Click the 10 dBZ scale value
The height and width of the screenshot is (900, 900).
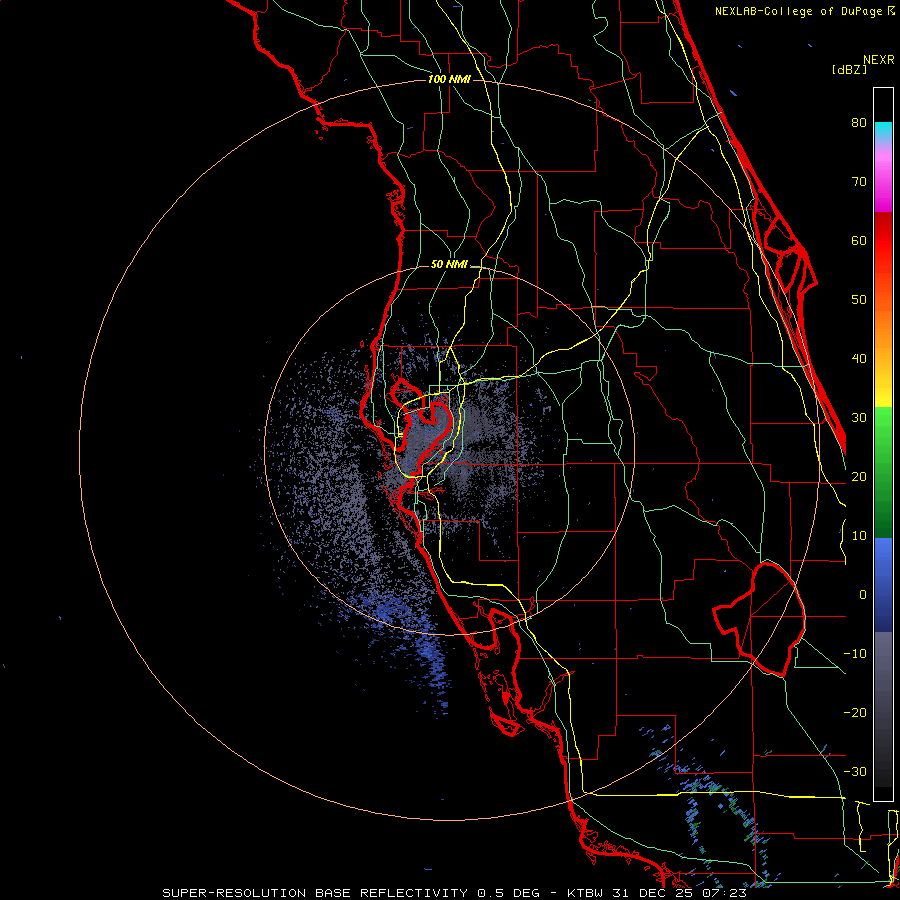coord(859,536)
